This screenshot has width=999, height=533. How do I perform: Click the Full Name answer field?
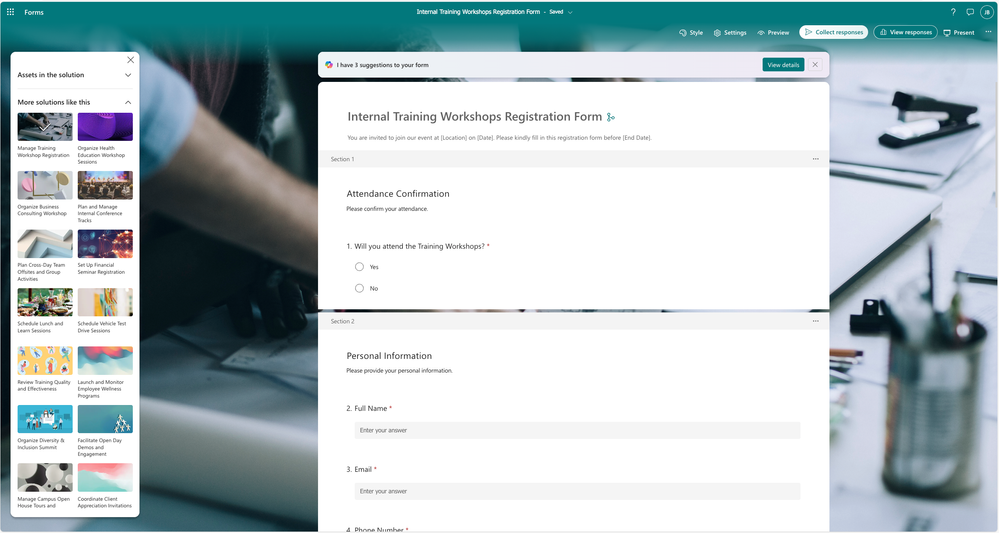[x=577, y=430]
